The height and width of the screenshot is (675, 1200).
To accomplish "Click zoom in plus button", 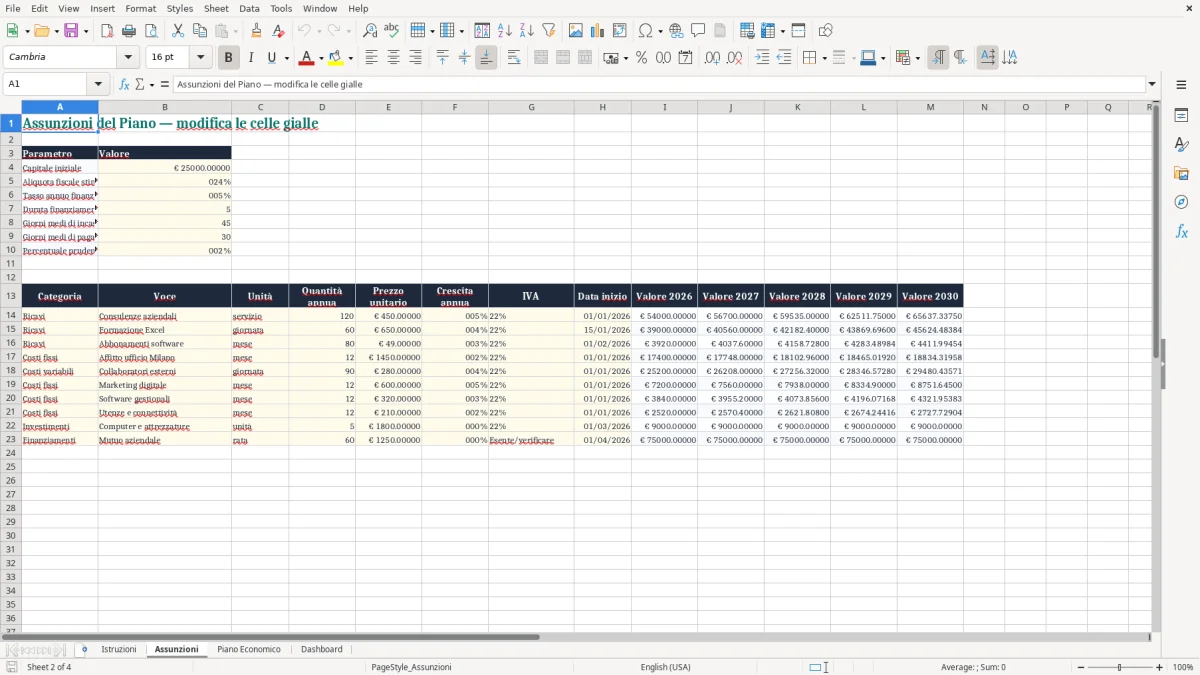I will pyautogui.click(x=1160, y=667).
